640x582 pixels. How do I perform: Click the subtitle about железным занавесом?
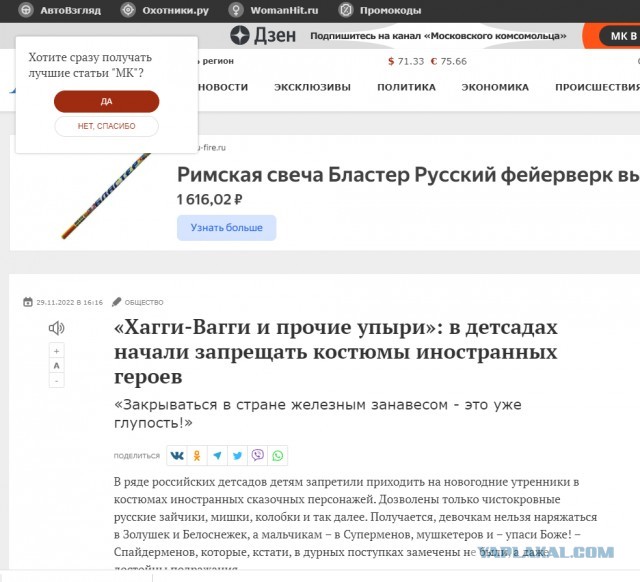coord(318,413)
